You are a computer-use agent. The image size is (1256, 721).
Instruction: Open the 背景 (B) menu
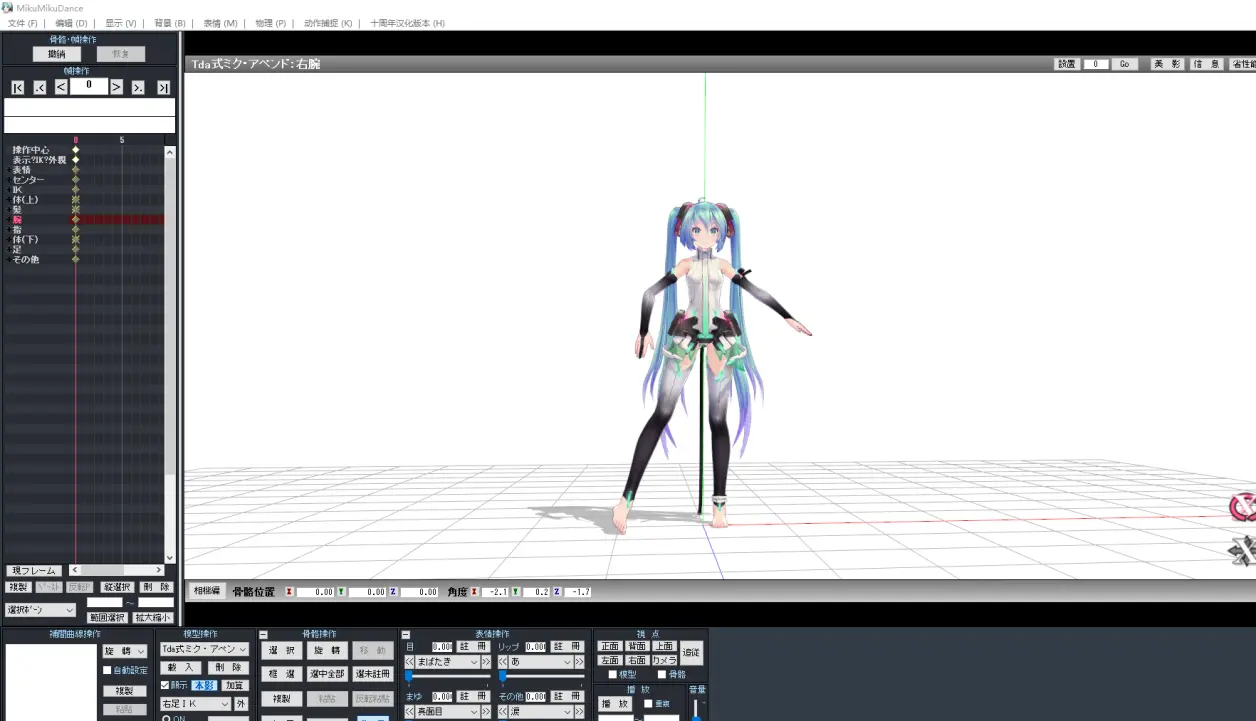point(169,23)
